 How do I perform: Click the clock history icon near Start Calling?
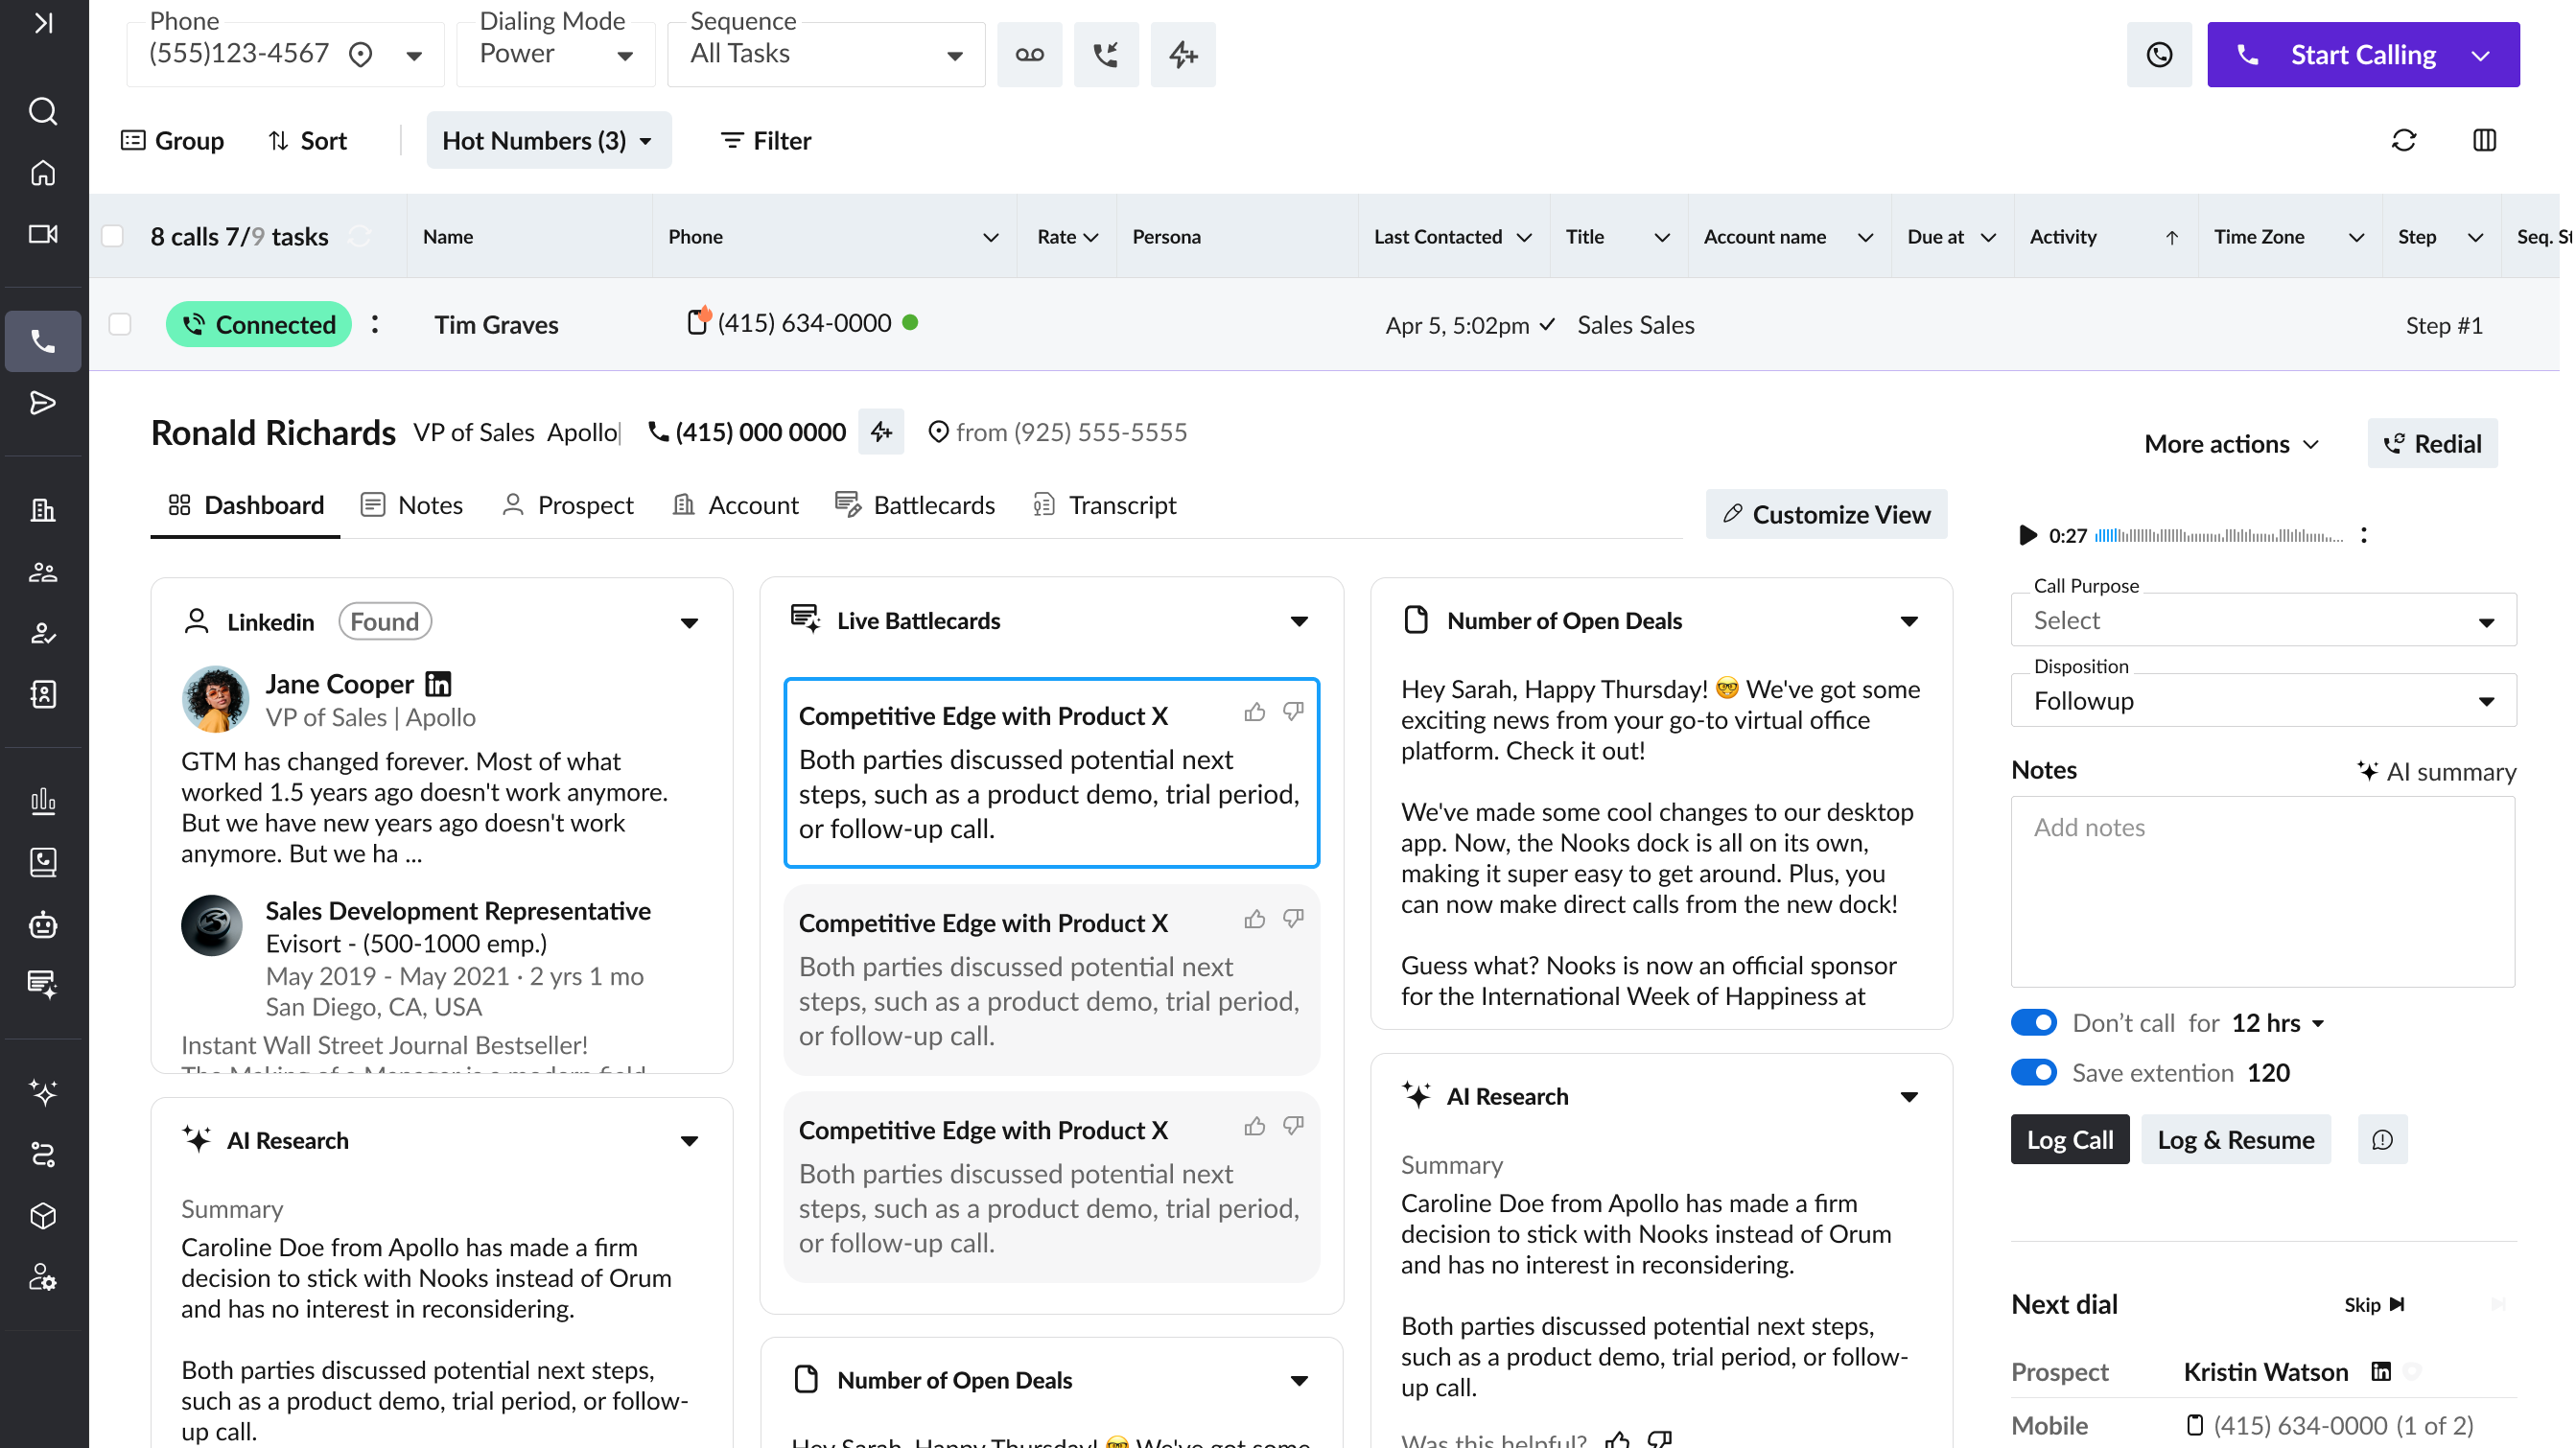2159,55
